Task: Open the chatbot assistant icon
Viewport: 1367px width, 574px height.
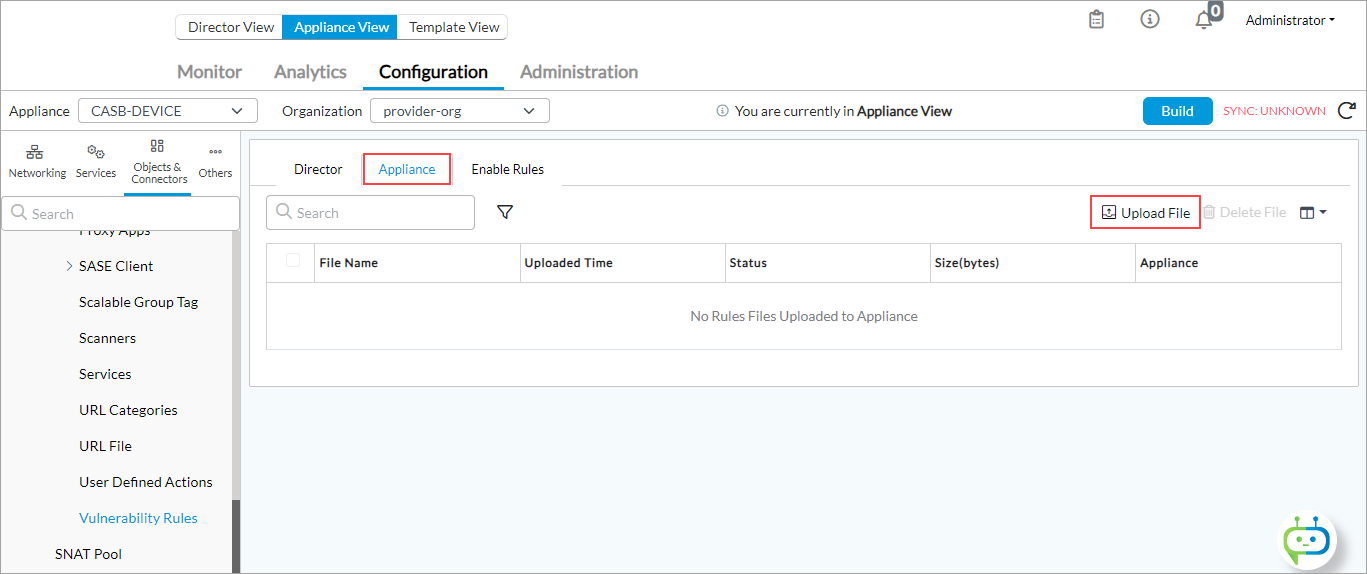Action: click(x=1308, y=541)
